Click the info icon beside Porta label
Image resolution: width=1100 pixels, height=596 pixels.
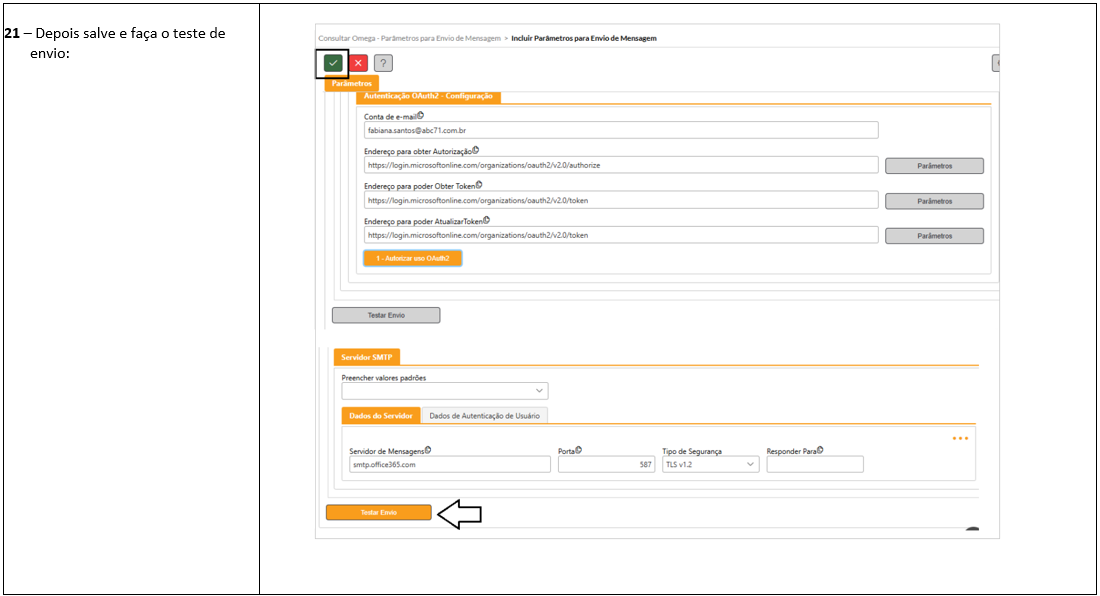pos(579,450)
